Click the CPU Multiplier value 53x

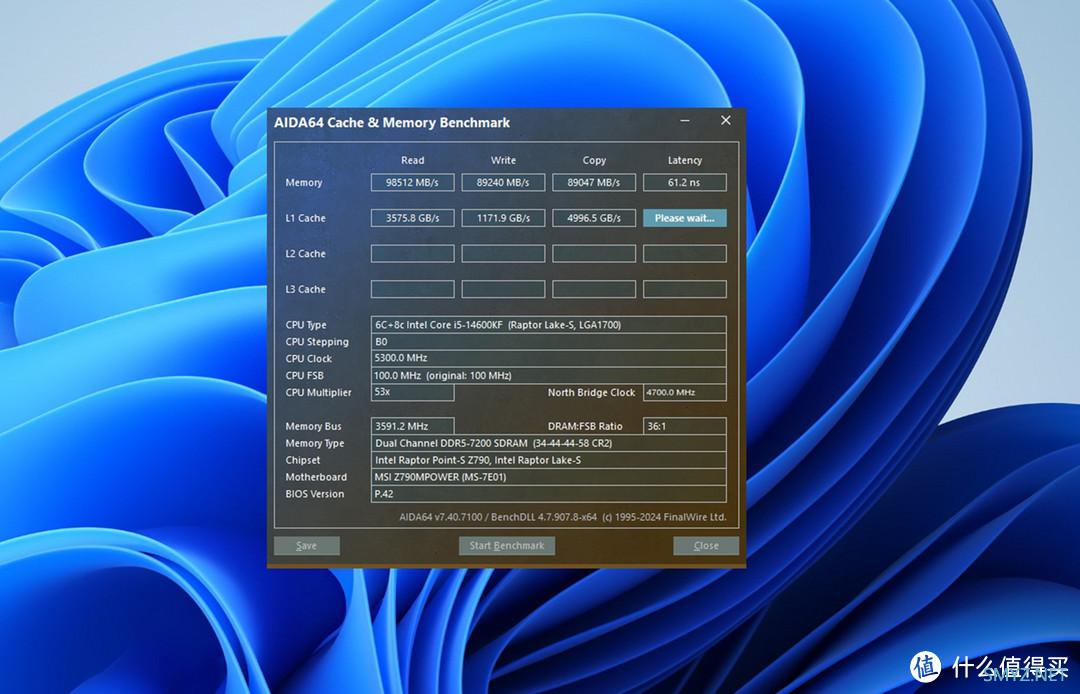point(413,392)
